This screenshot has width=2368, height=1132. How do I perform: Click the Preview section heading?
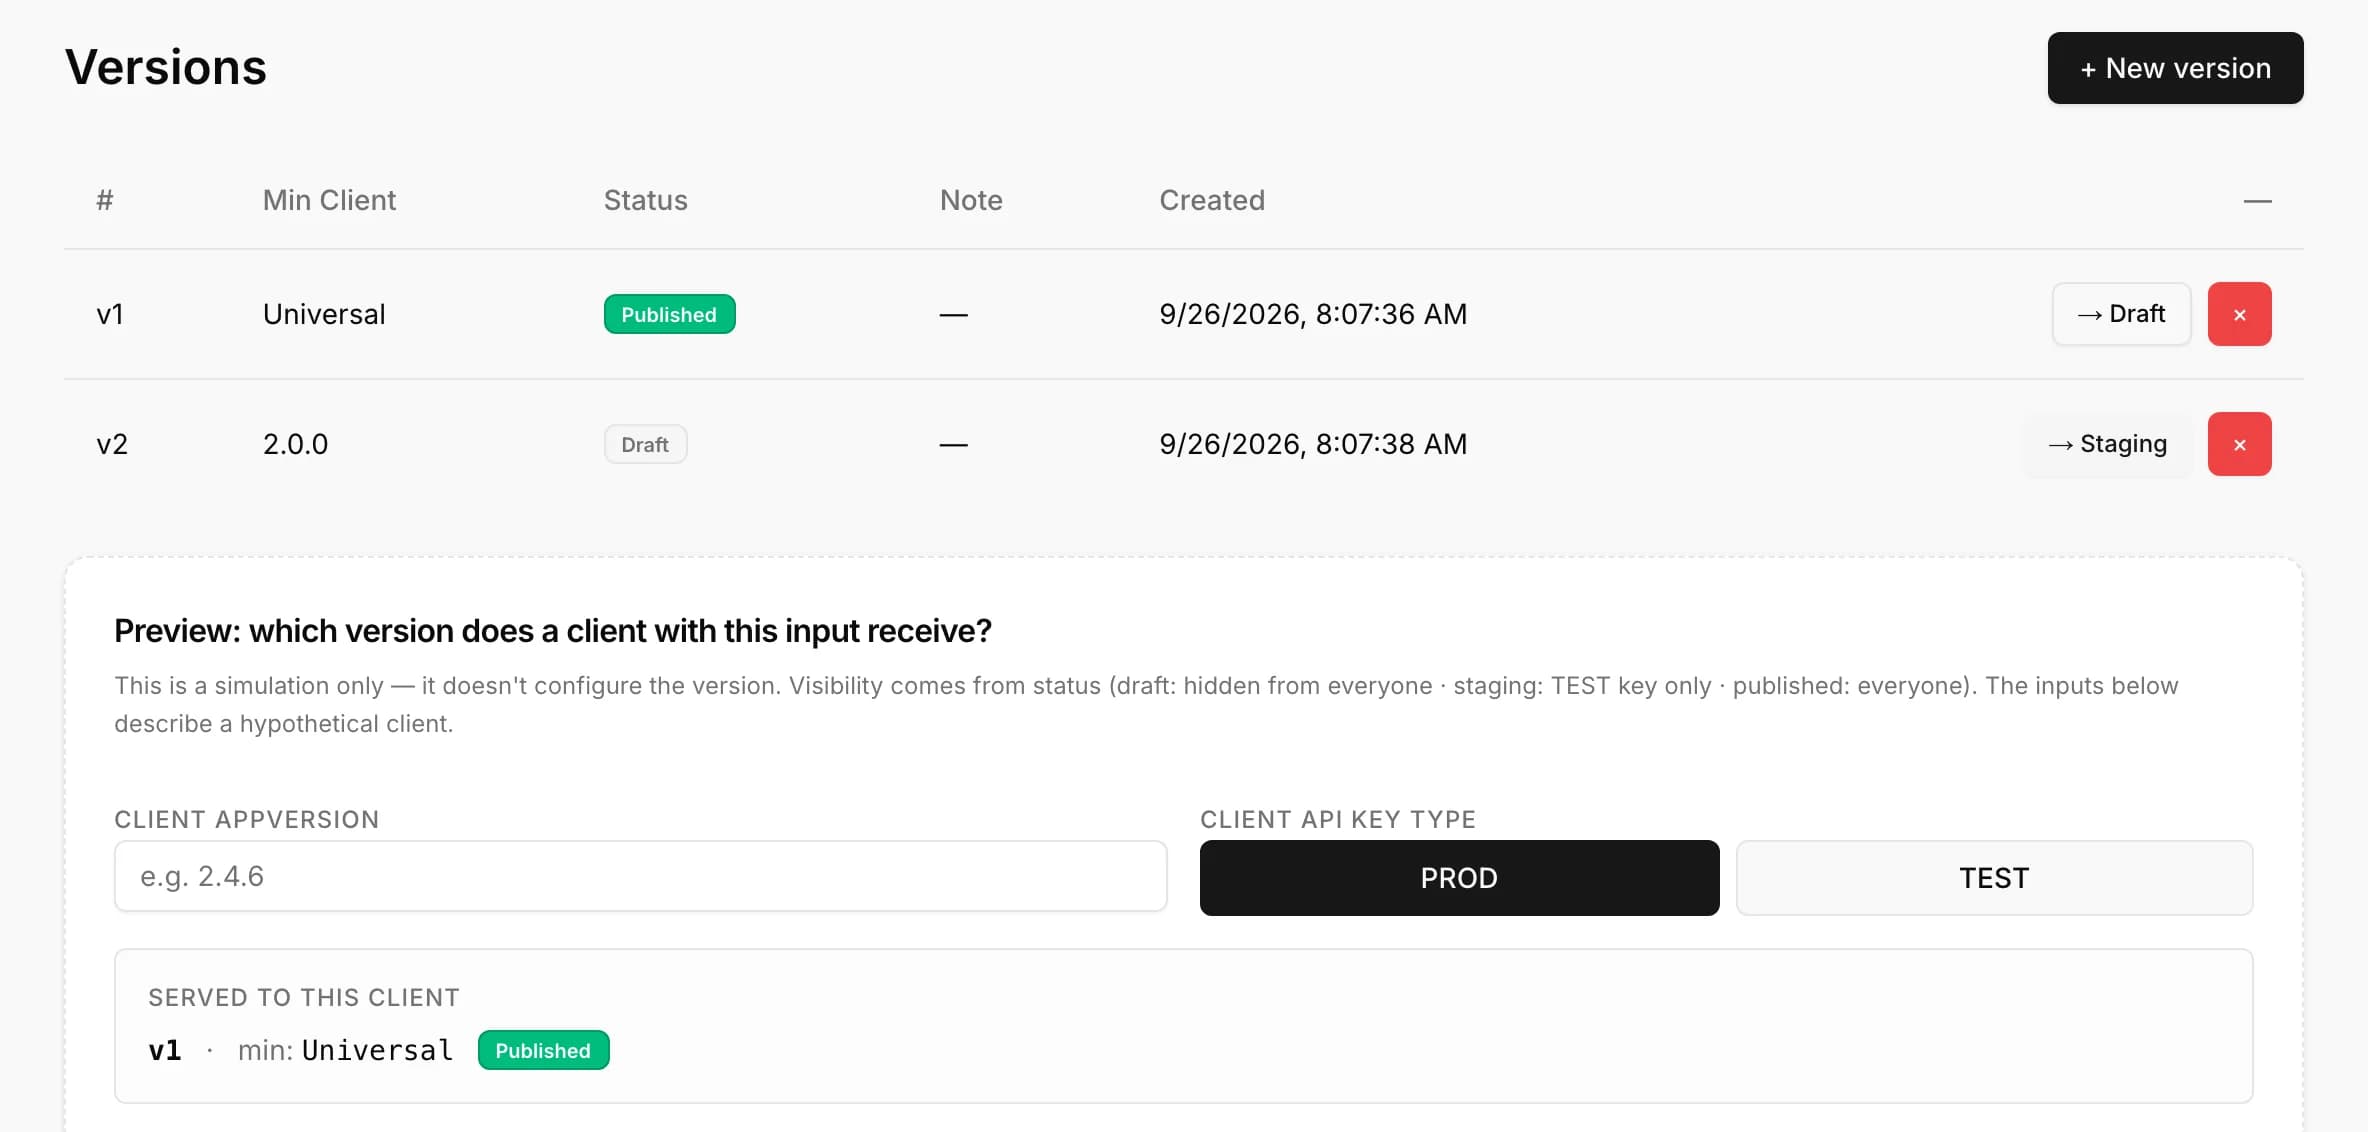coord(553,630)
